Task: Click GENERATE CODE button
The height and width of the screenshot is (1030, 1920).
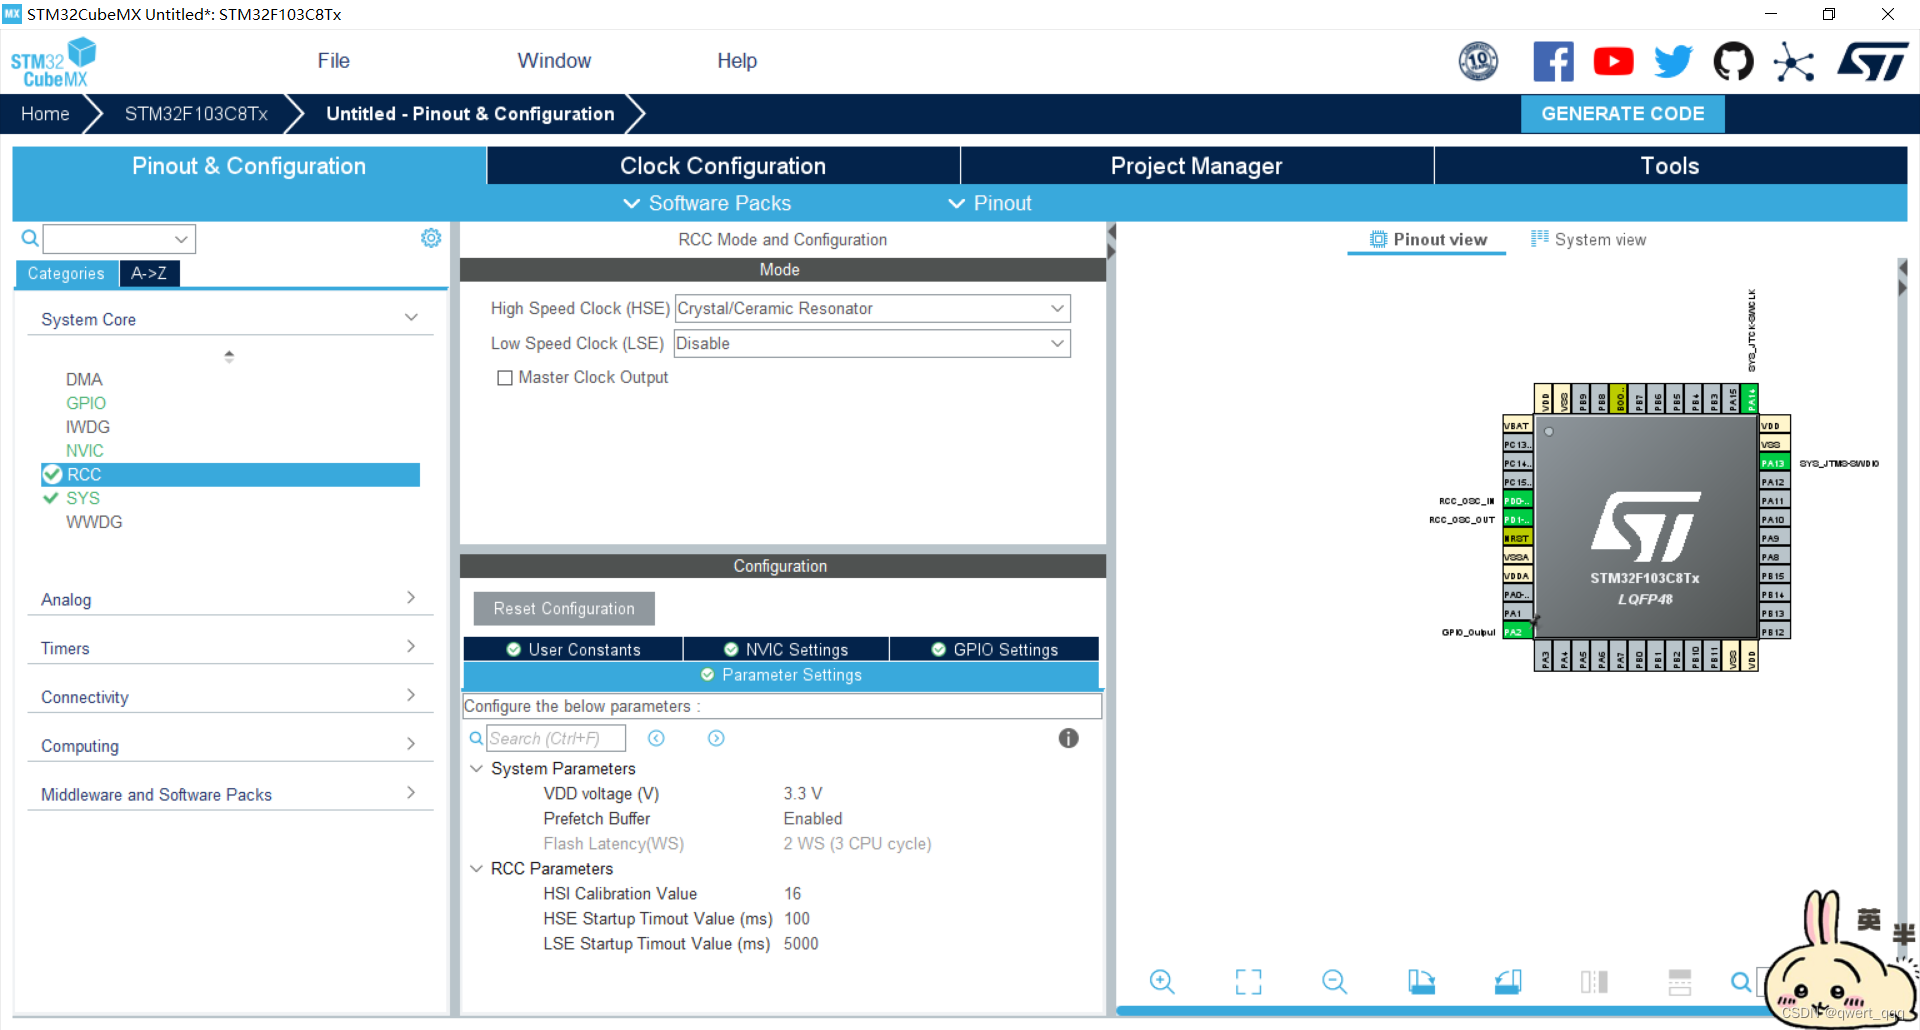Action: (x=1622, y=114)
